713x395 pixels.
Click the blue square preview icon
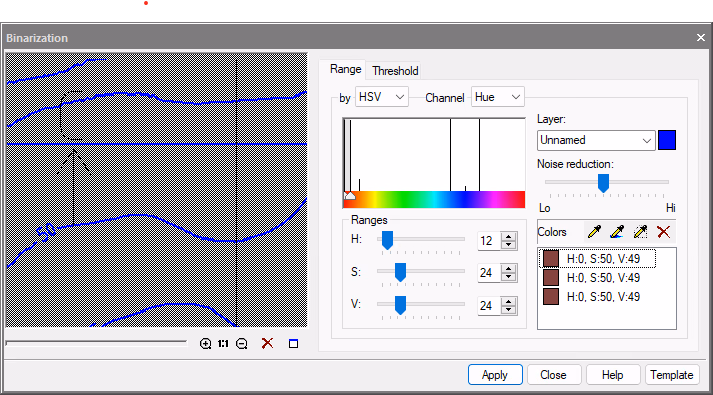pyautogui.click(x=293, y=344)
